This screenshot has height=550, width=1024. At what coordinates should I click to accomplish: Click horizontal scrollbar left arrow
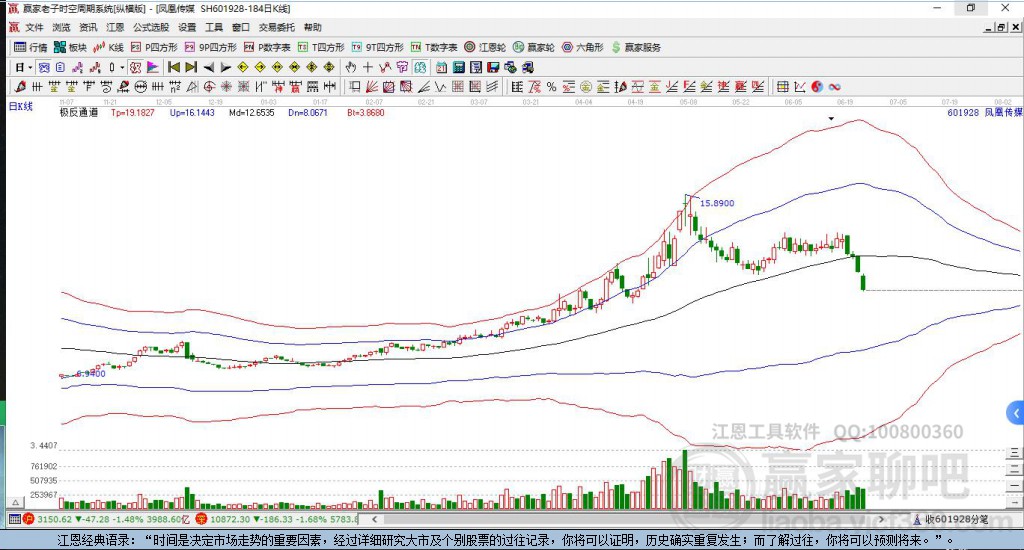coord(374,519)
